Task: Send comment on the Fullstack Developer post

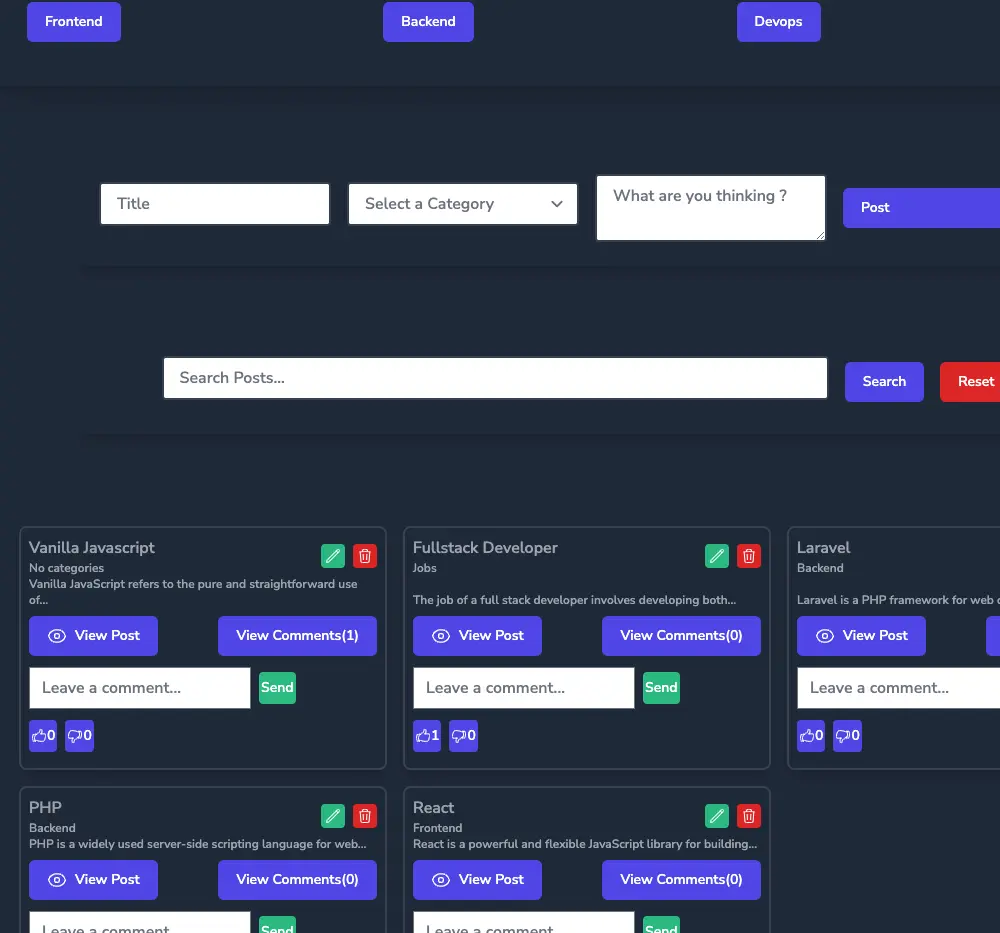Action: click(661, 688)
